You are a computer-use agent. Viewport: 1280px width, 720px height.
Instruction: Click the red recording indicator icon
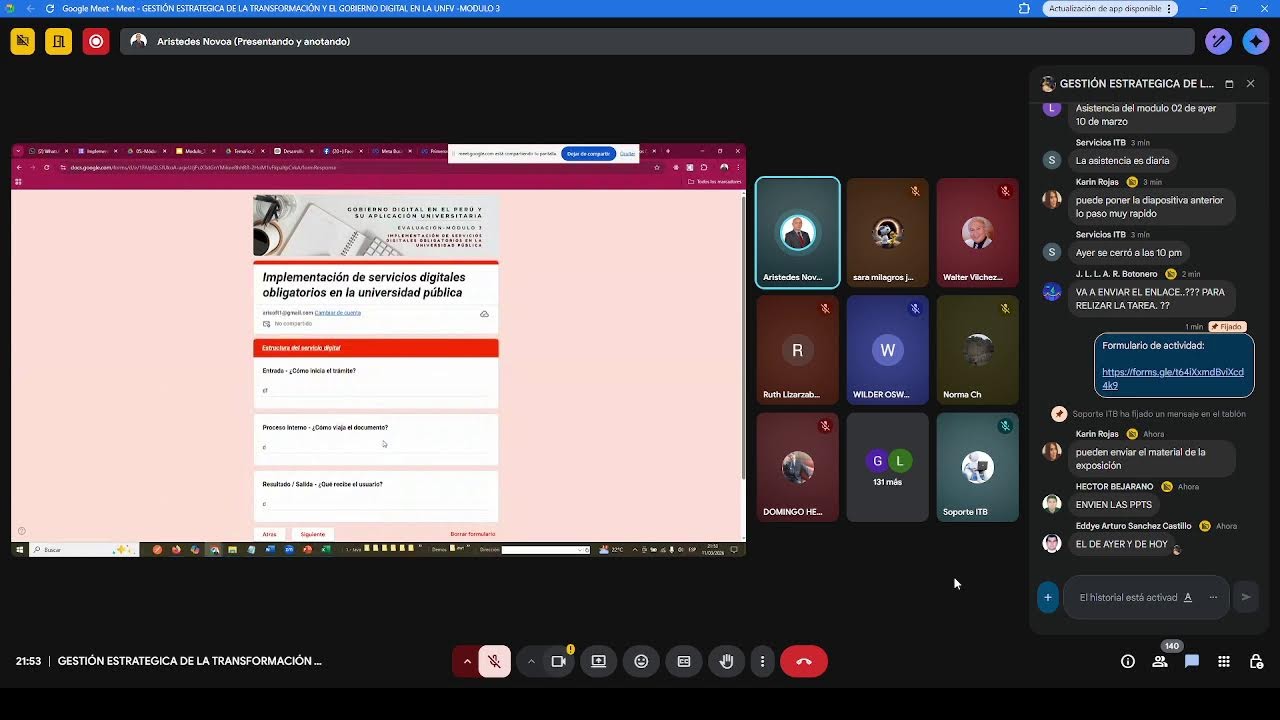[x=96, y=41]
